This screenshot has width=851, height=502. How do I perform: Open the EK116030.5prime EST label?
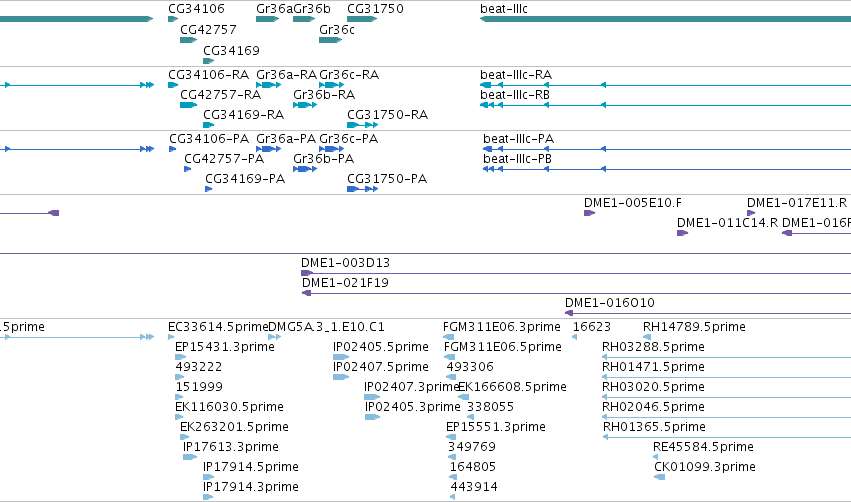pos(229,407)
